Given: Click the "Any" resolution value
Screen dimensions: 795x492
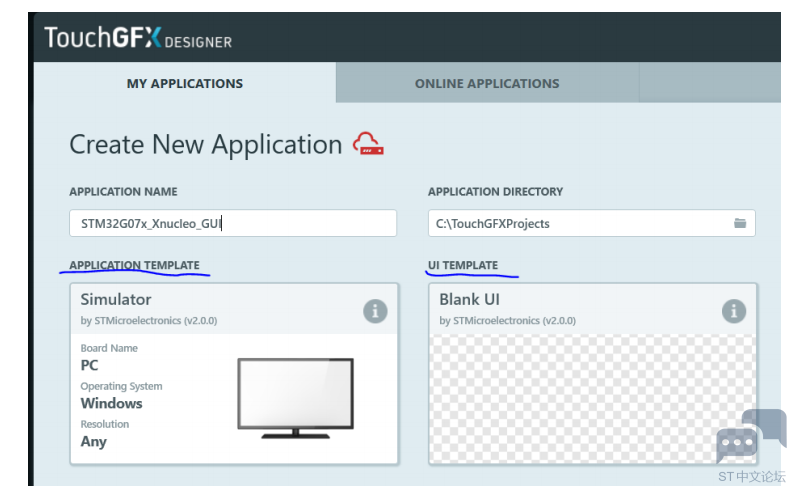Looking at the screenshot, I should point(94,441).
